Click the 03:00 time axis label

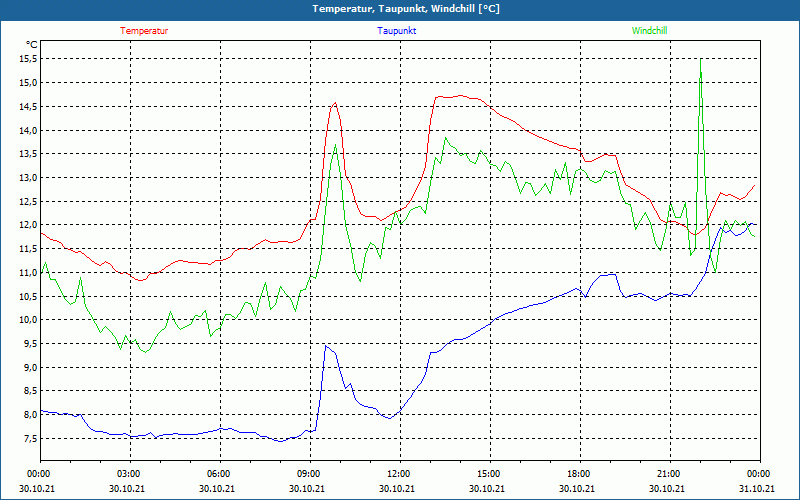131,474
